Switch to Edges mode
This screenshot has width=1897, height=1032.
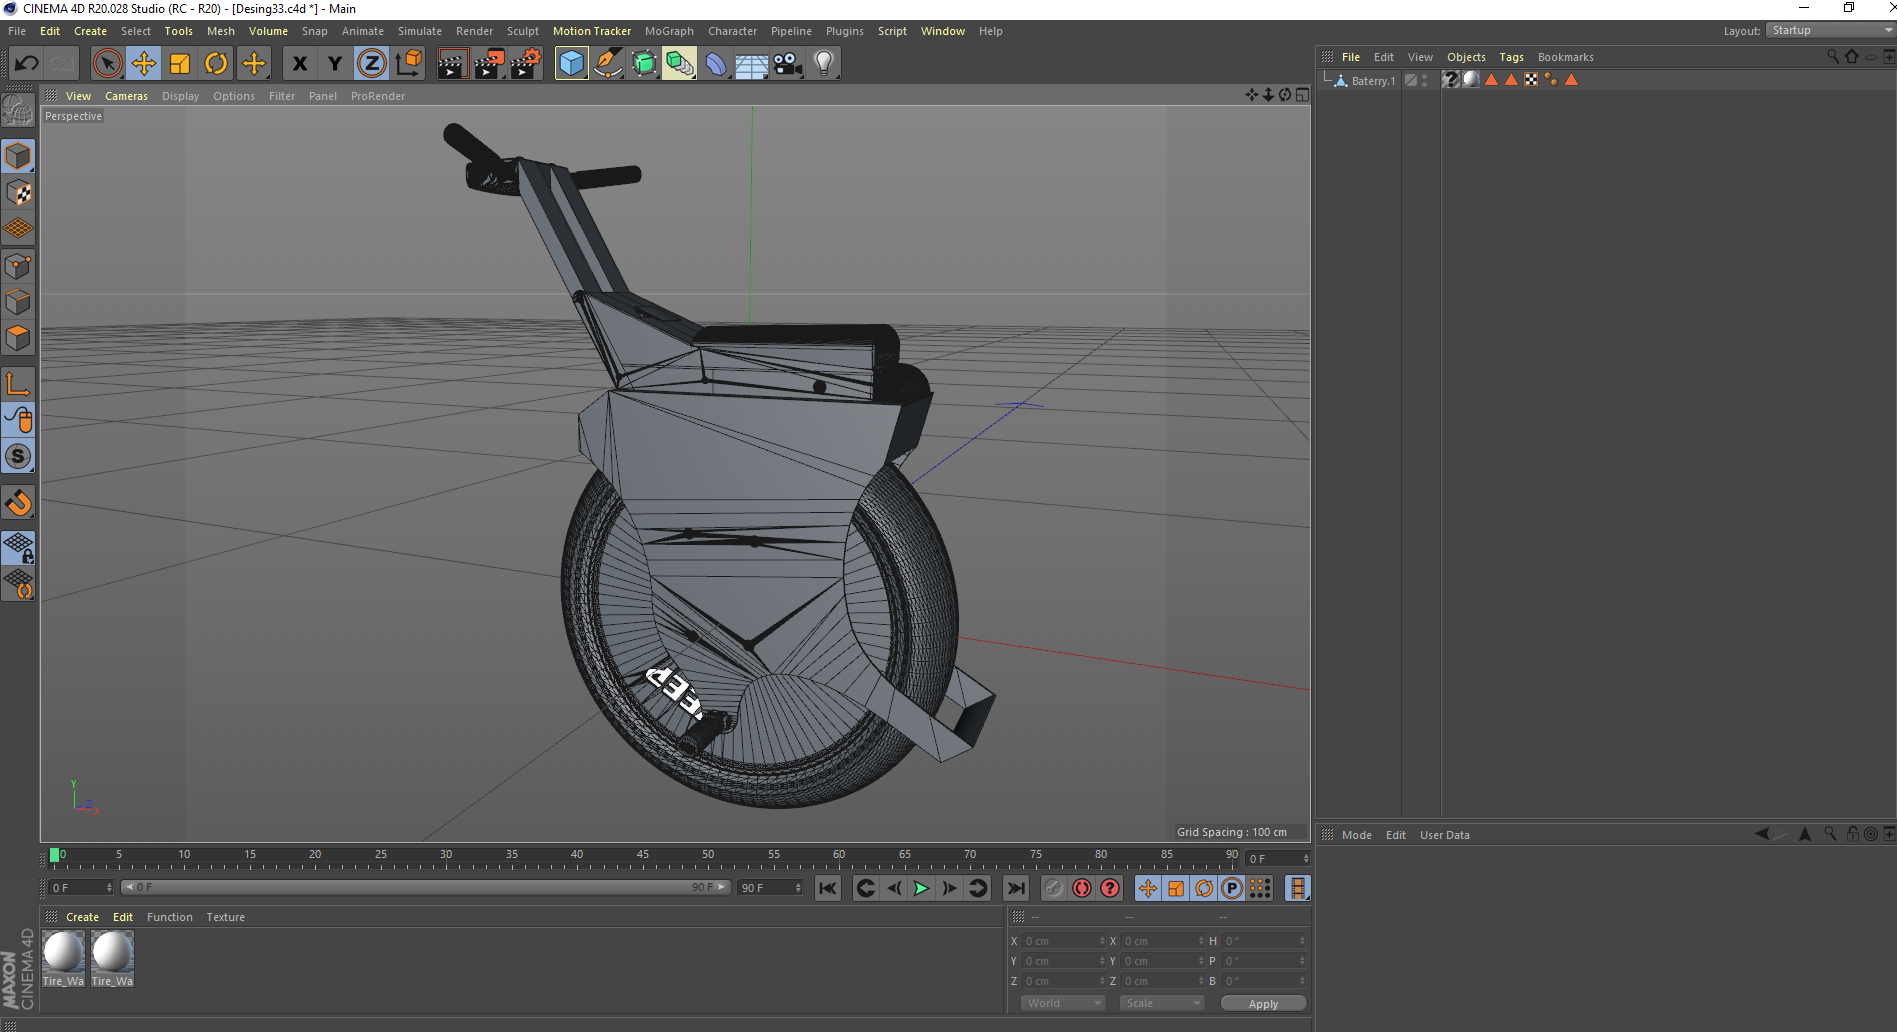click(x=18, y=302)
